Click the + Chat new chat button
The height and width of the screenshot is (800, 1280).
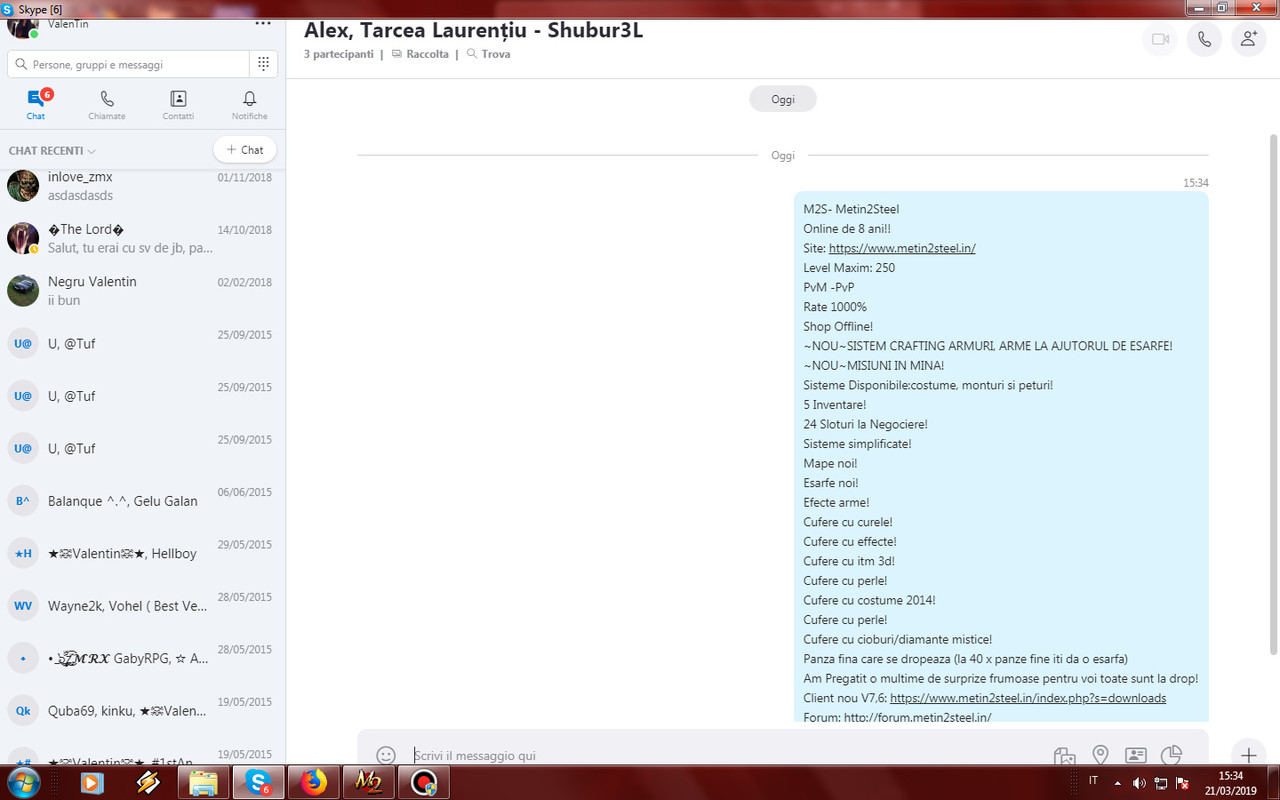tap(245, 150)
